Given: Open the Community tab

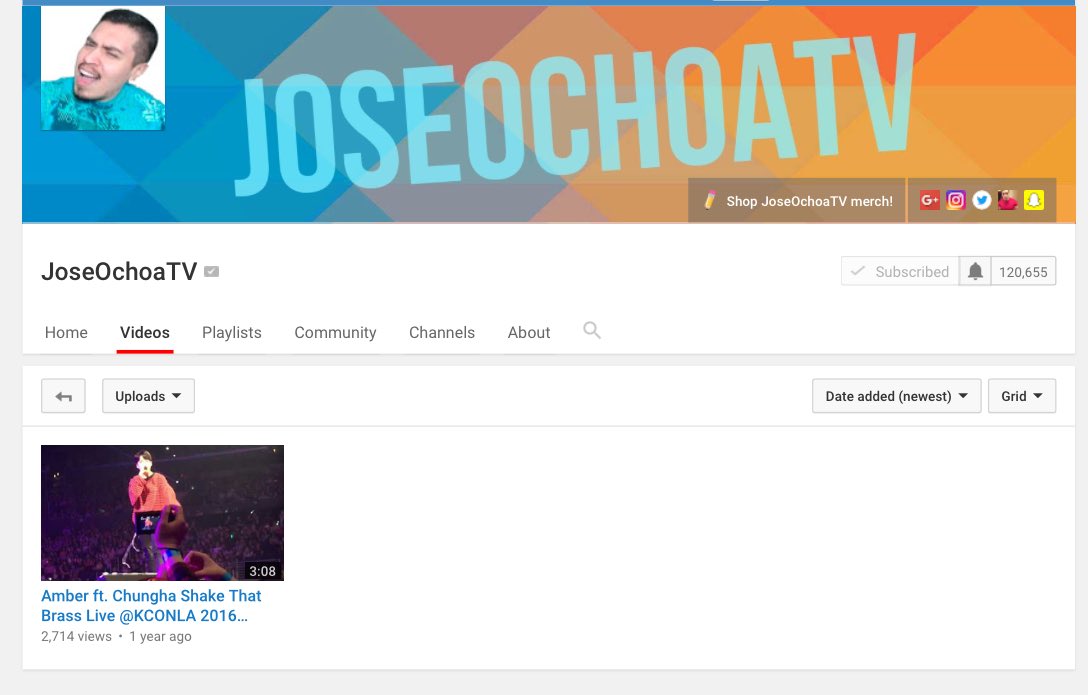Looking at the screenshot, I should [335, 332].
